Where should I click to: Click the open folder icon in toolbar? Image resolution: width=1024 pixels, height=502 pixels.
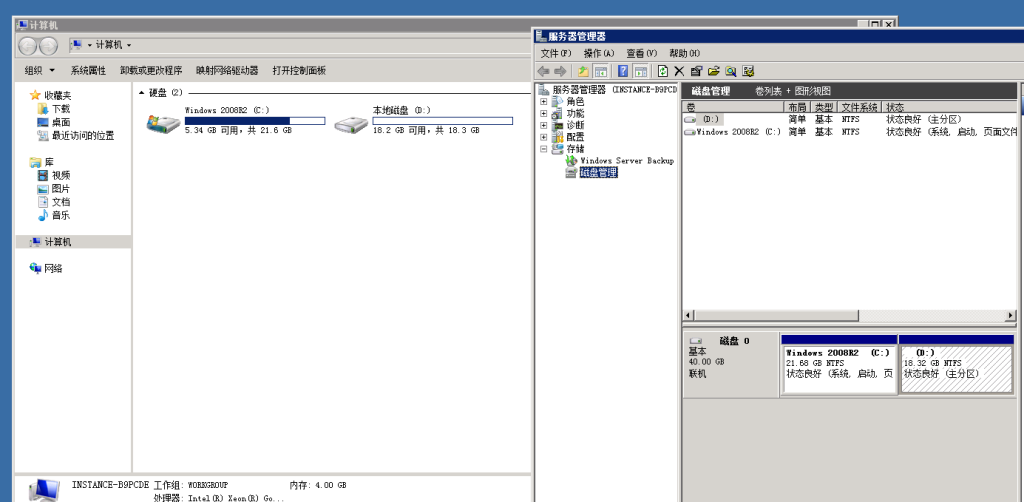[x=713, y=71]
